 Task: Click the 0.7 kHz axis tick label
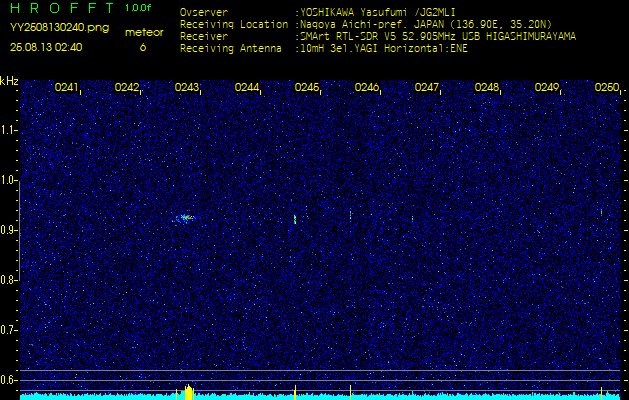click(x=9, y=330)
